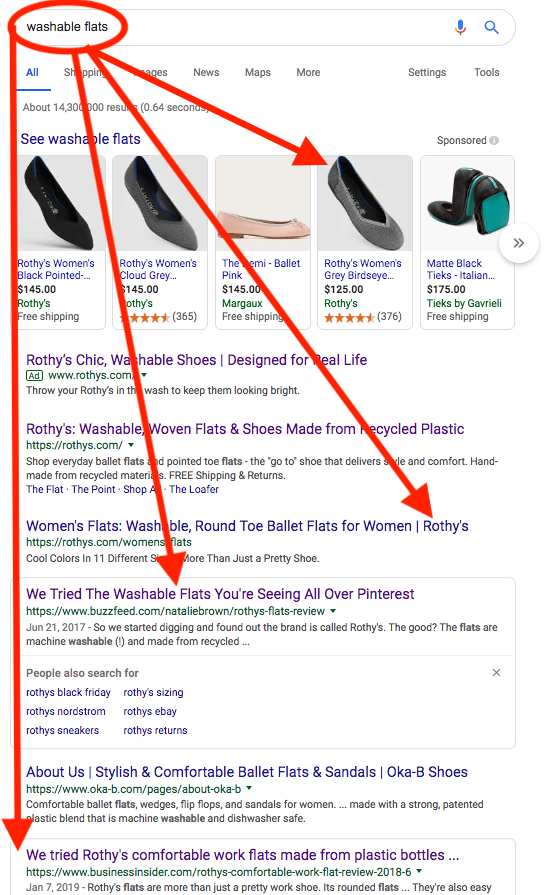Screen dimensions: 545x895
Task: Follow the 'rothys nordstrom' related search
Action: 66,711
